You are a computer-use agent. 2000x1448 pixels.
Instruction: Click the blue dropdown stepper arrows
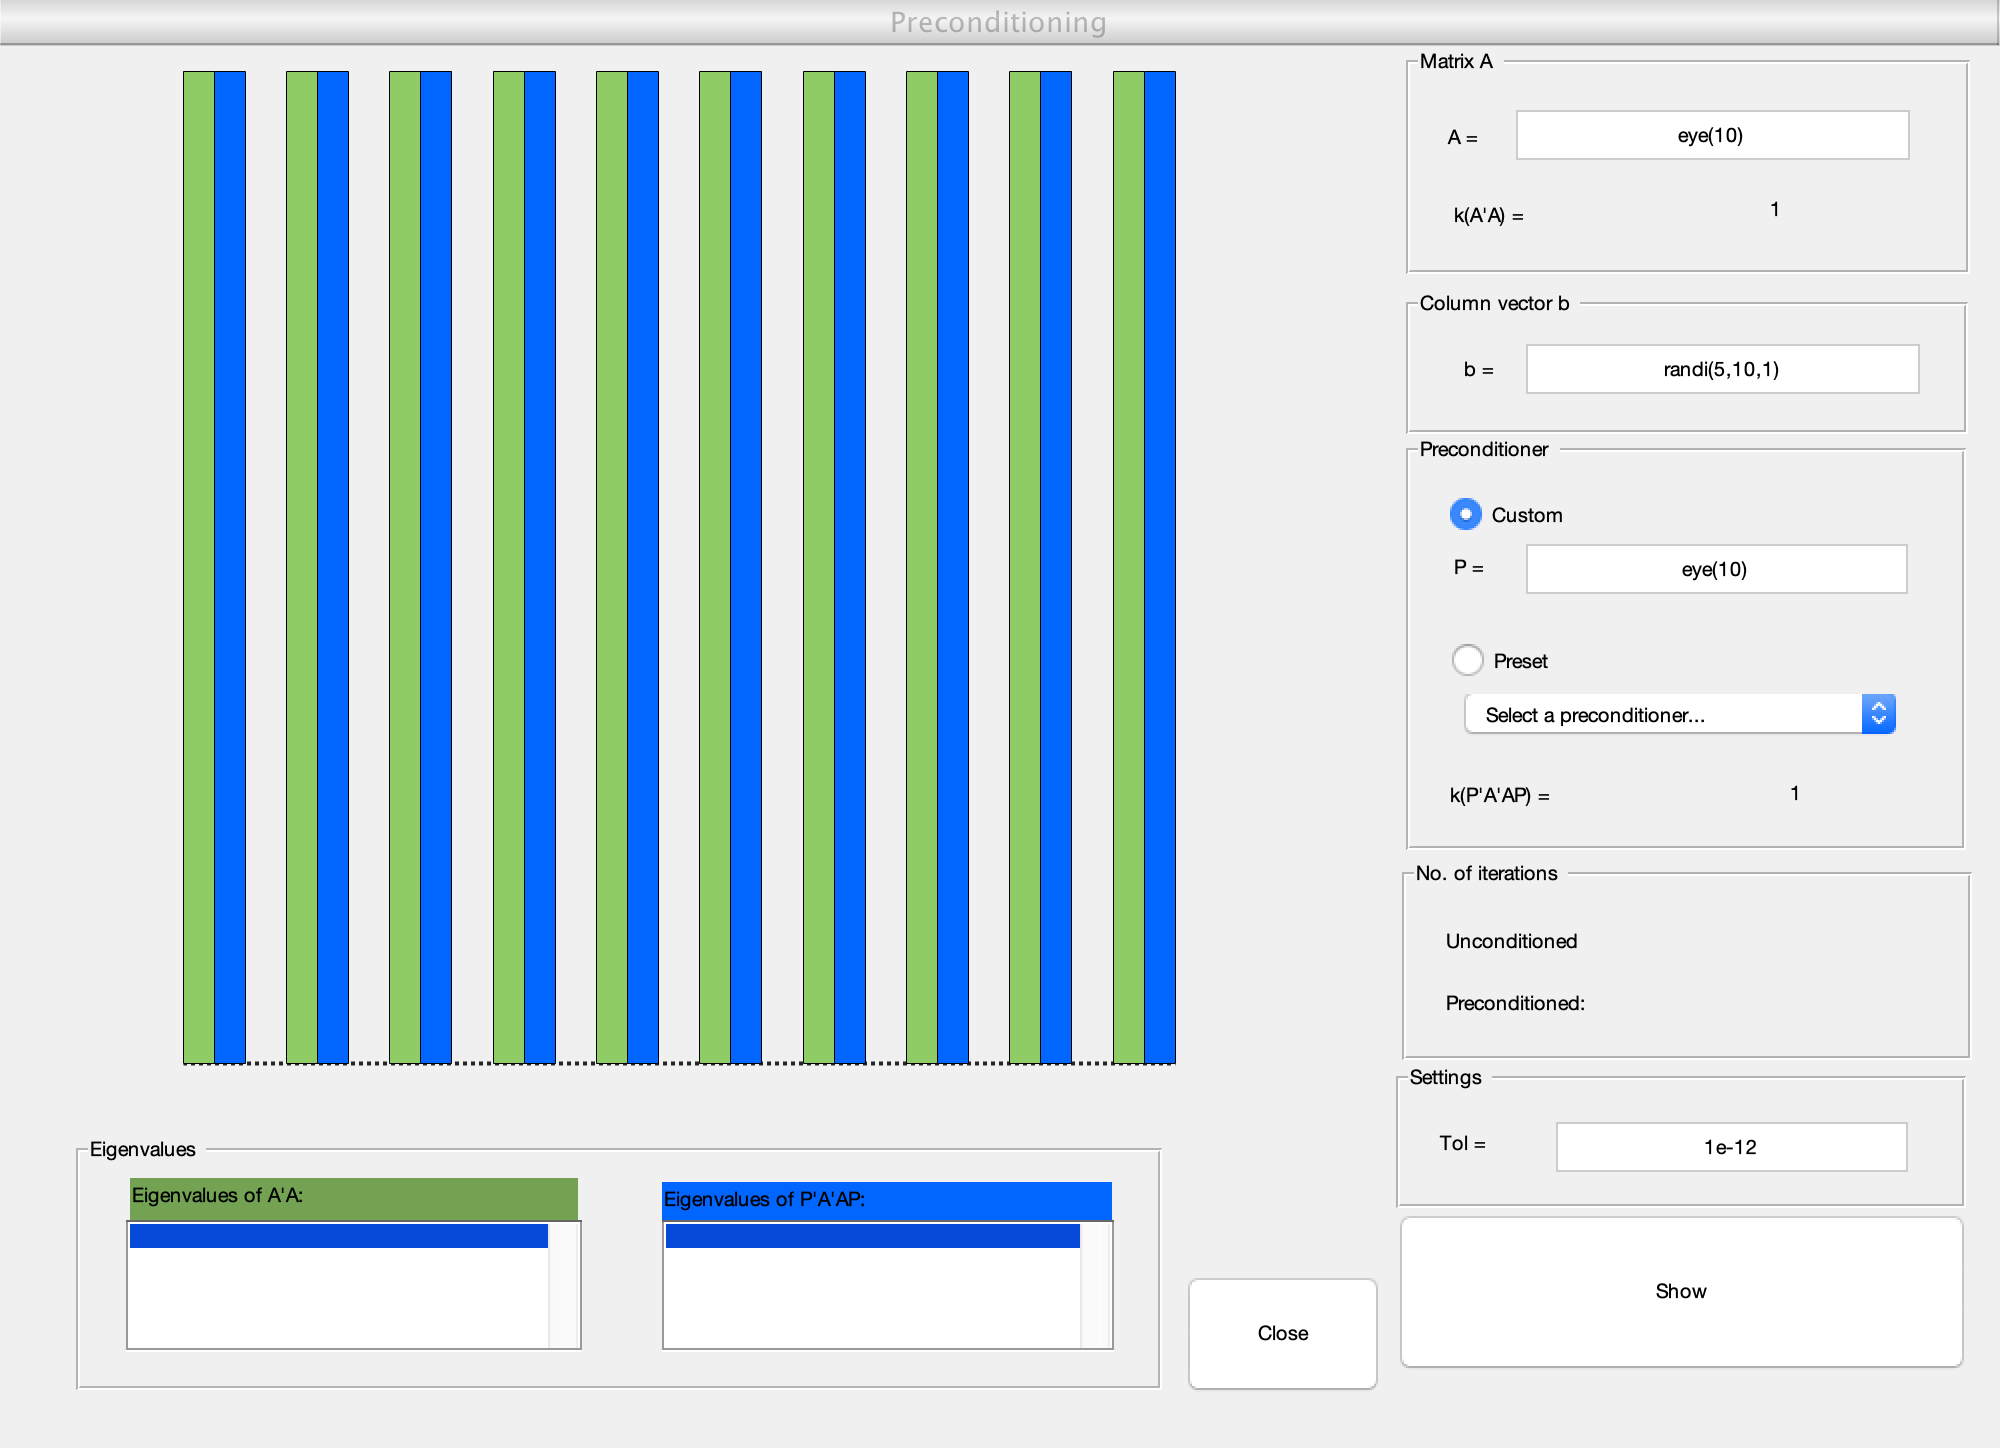[x=1878, y=714]
